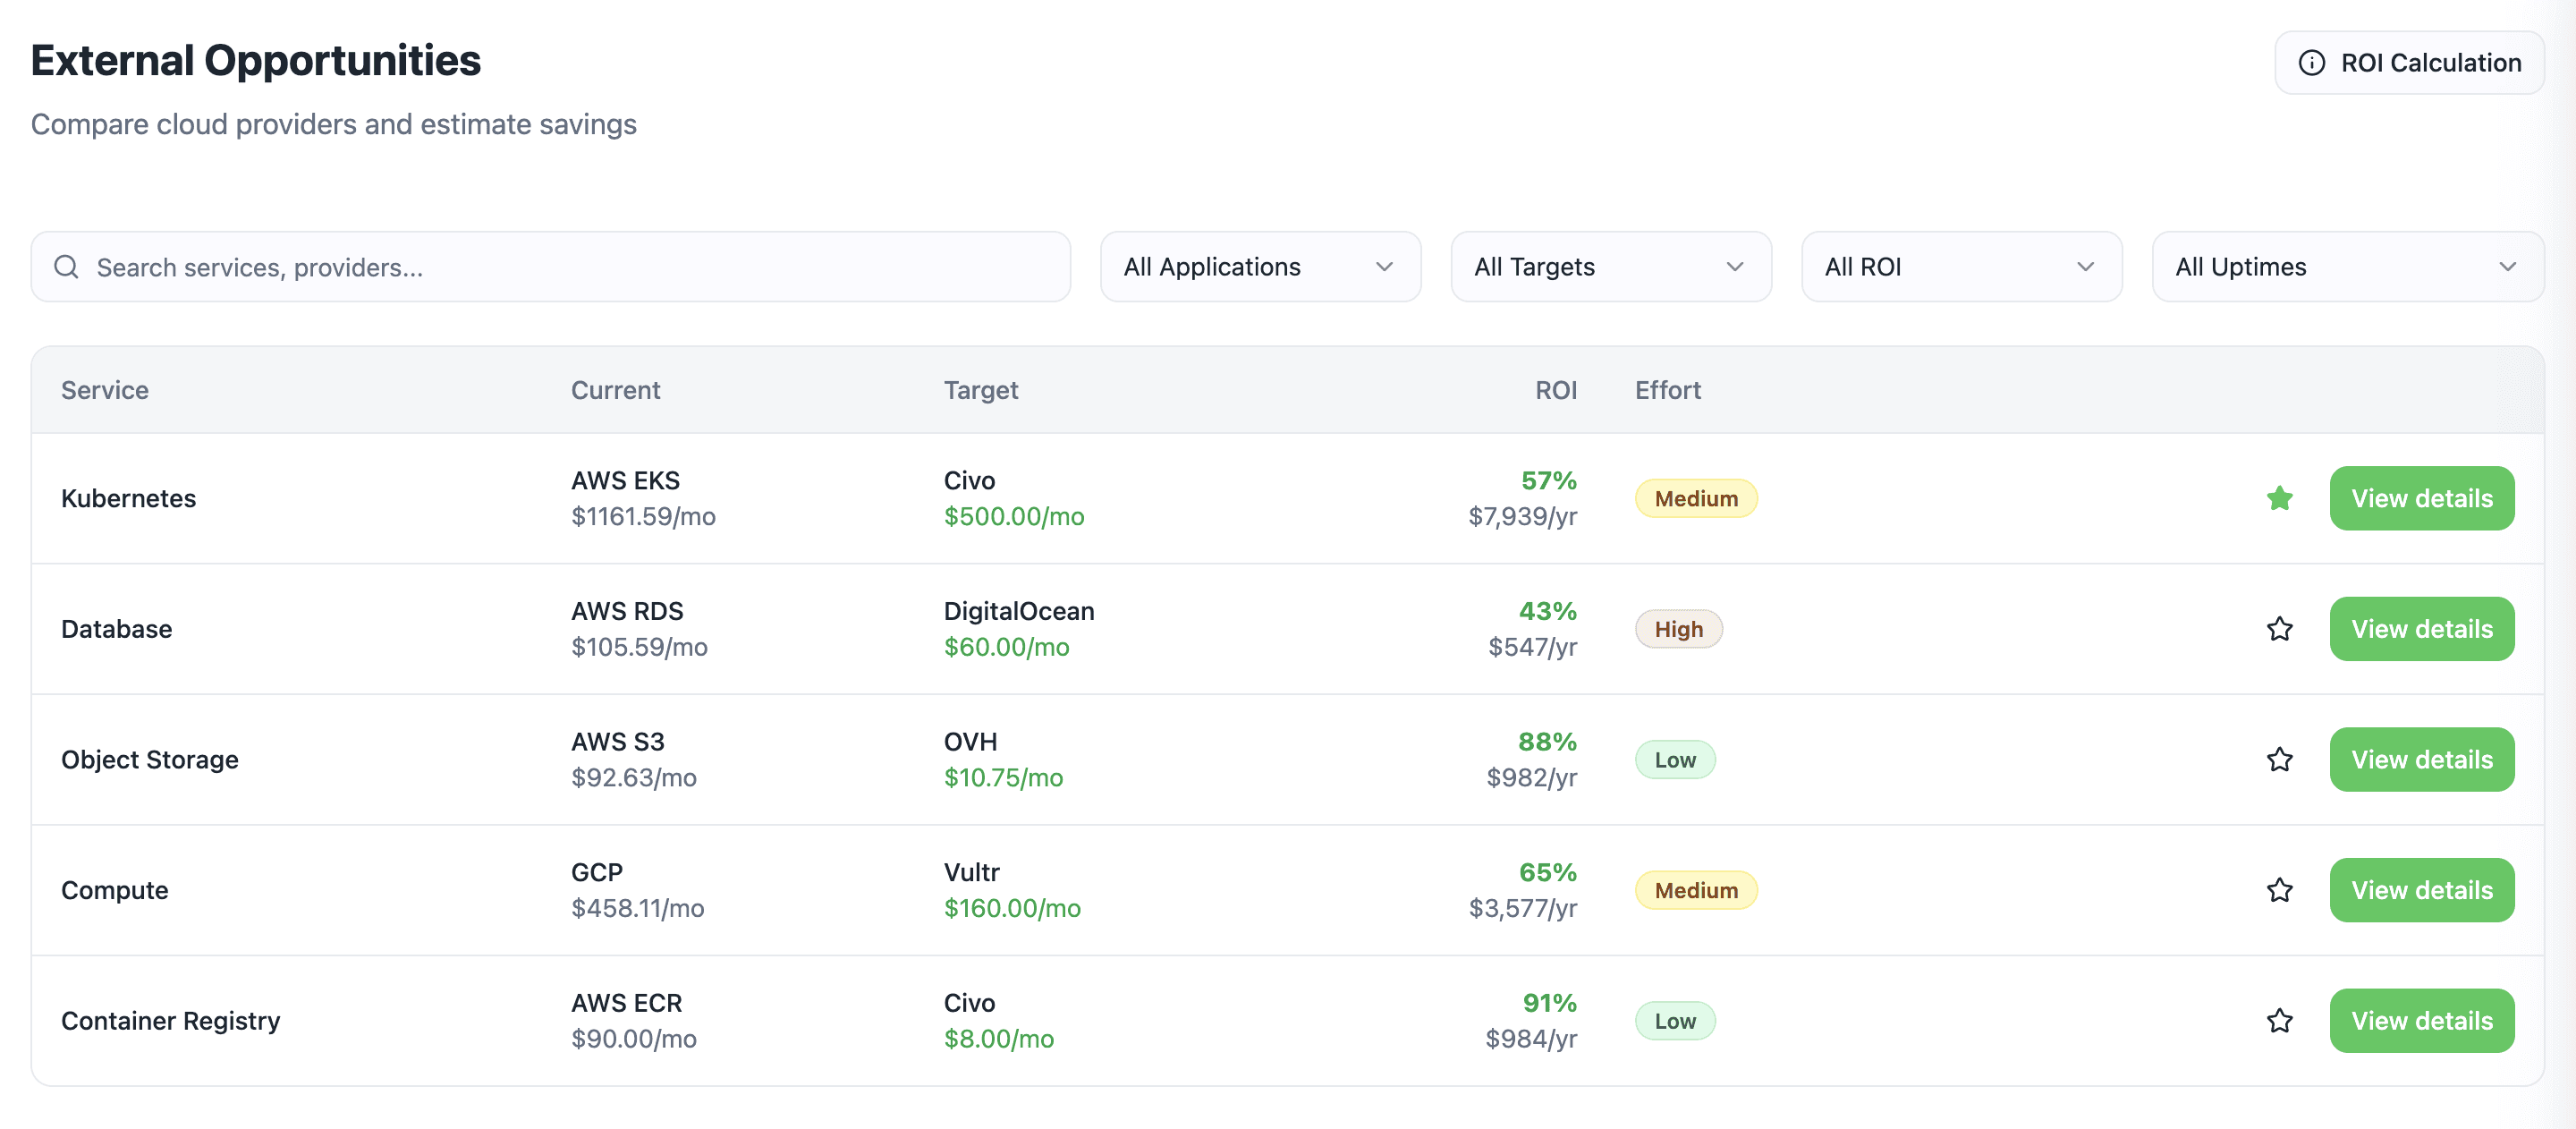Expand the All Uptimes dropdown chevron

[x=2507, y=267]
